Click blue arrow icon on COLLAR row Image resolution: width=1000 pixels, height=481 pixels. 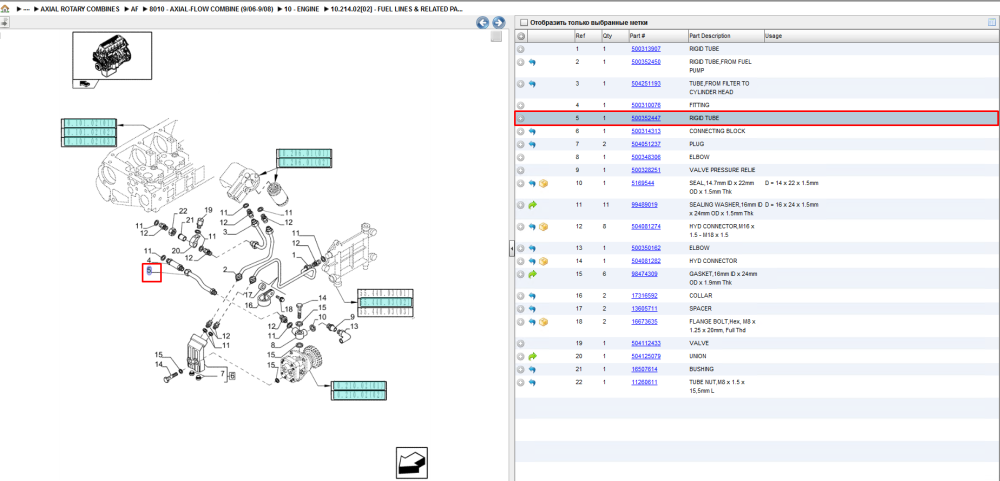532,296
